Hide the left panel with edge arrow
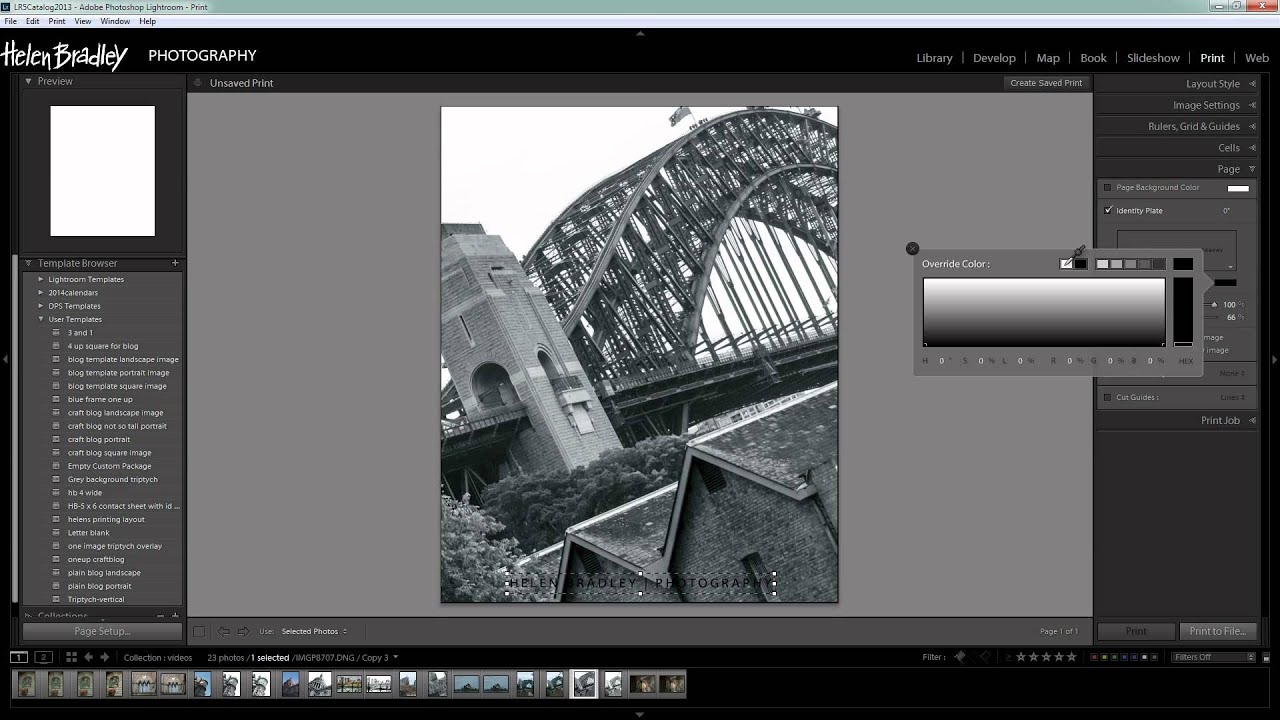Image resolution: width=1280 pixels, height=720 pixels. pyautogui.click(x=5, y=359)
